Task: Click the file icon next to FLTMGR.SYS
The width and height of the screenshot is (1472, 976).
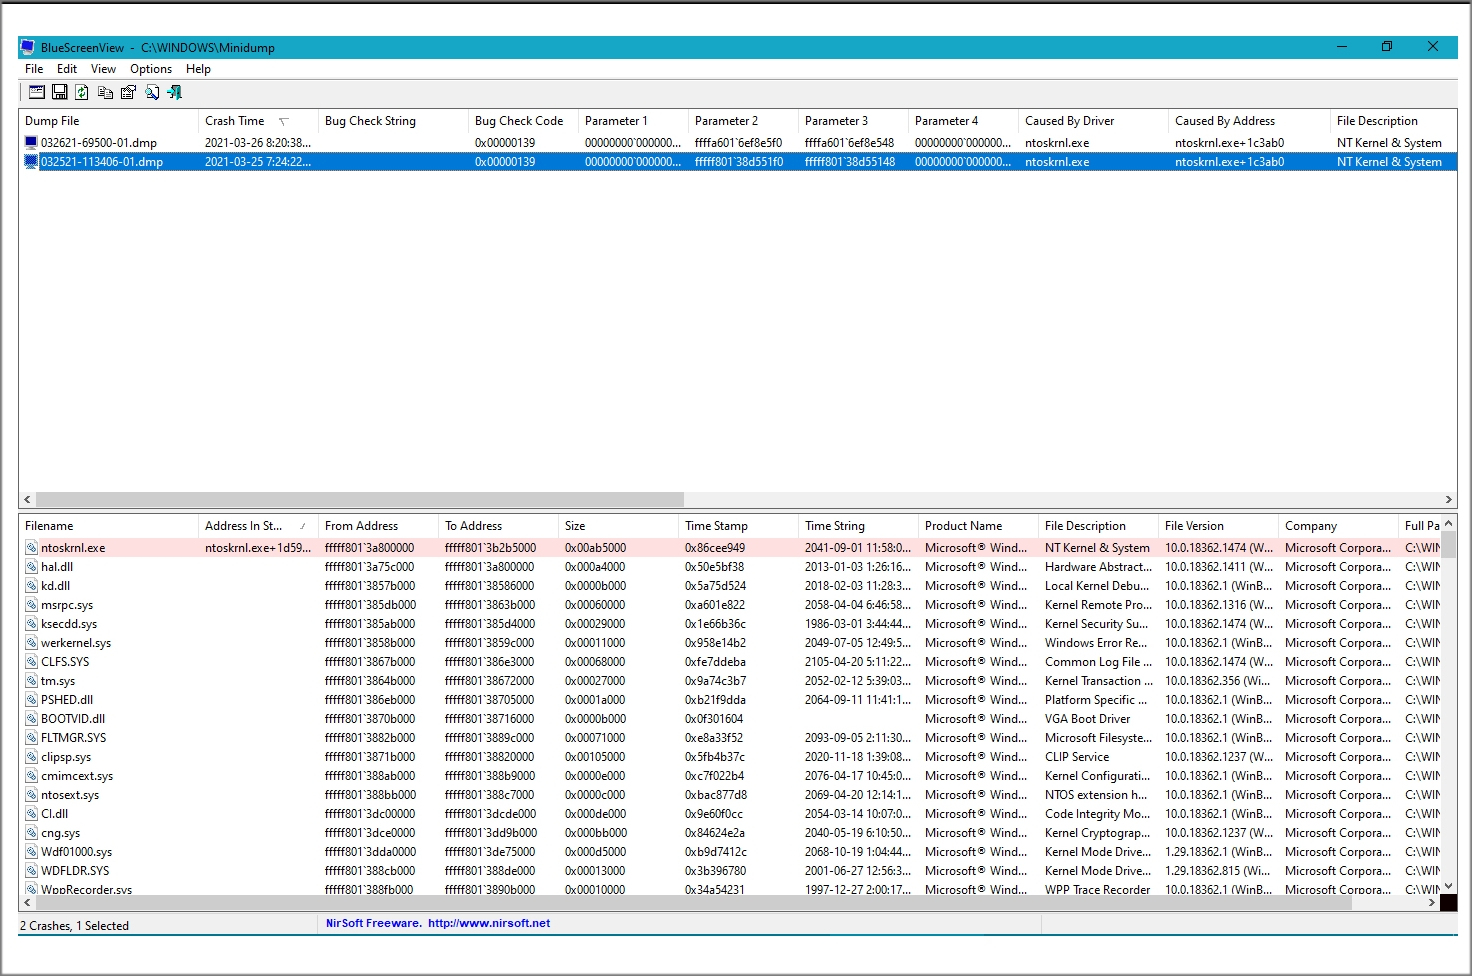Action: [32, 738]
